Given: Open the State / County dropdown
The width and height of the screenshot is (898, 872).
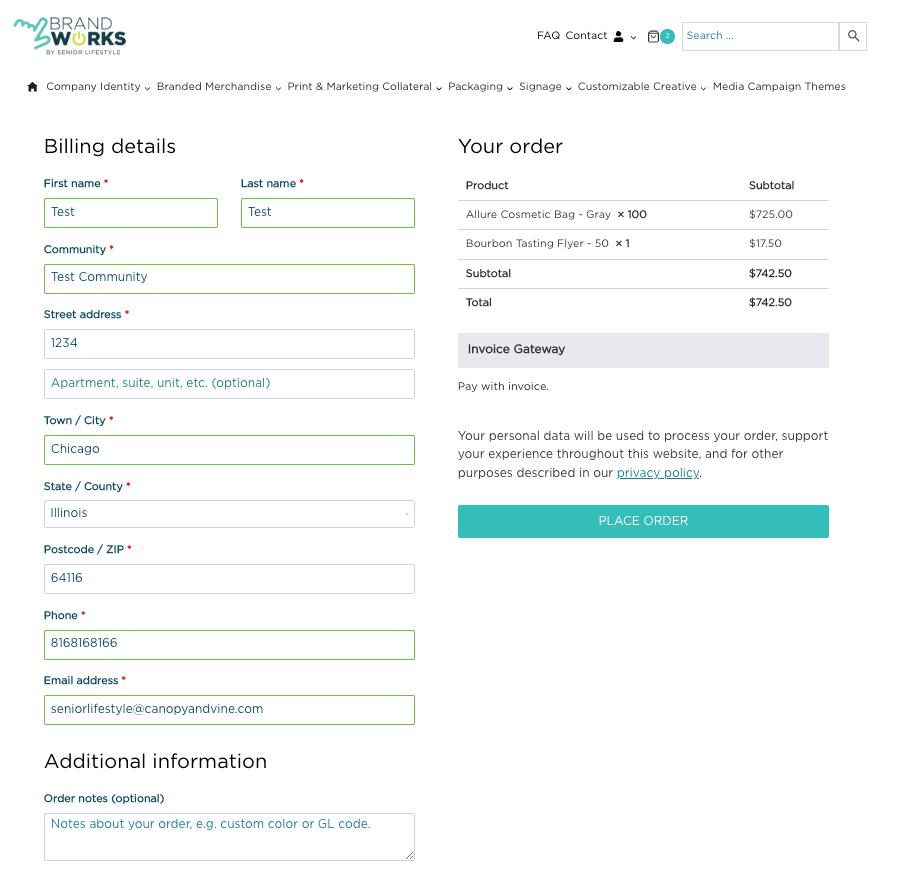Looking at the screenshot, I should coord(229,514).
